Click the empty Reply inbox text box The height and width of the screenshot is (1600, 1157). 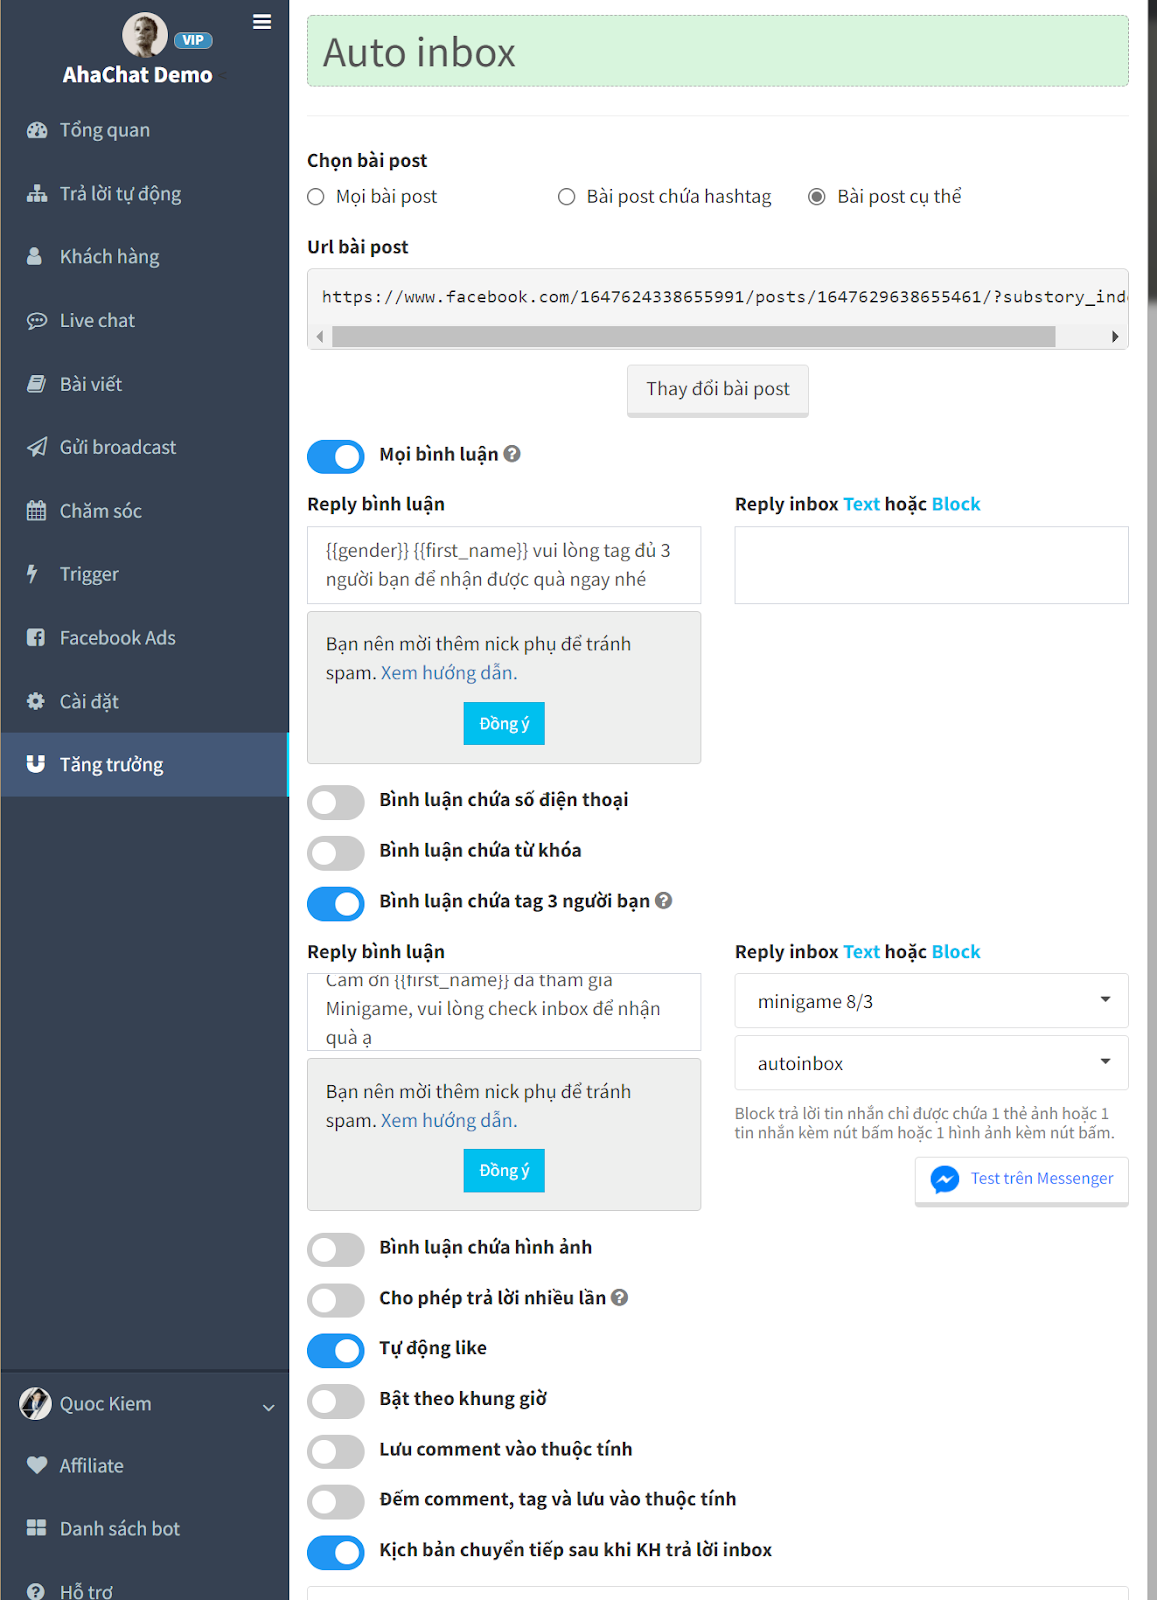pos(931,565)
